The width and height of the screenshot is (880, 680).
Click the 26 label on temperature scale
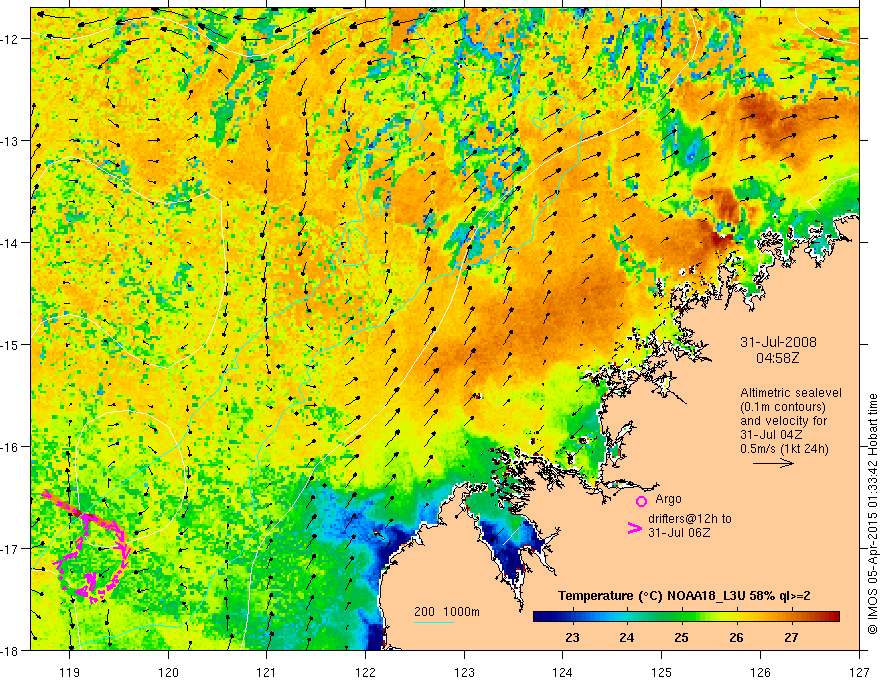pos(736,638)
